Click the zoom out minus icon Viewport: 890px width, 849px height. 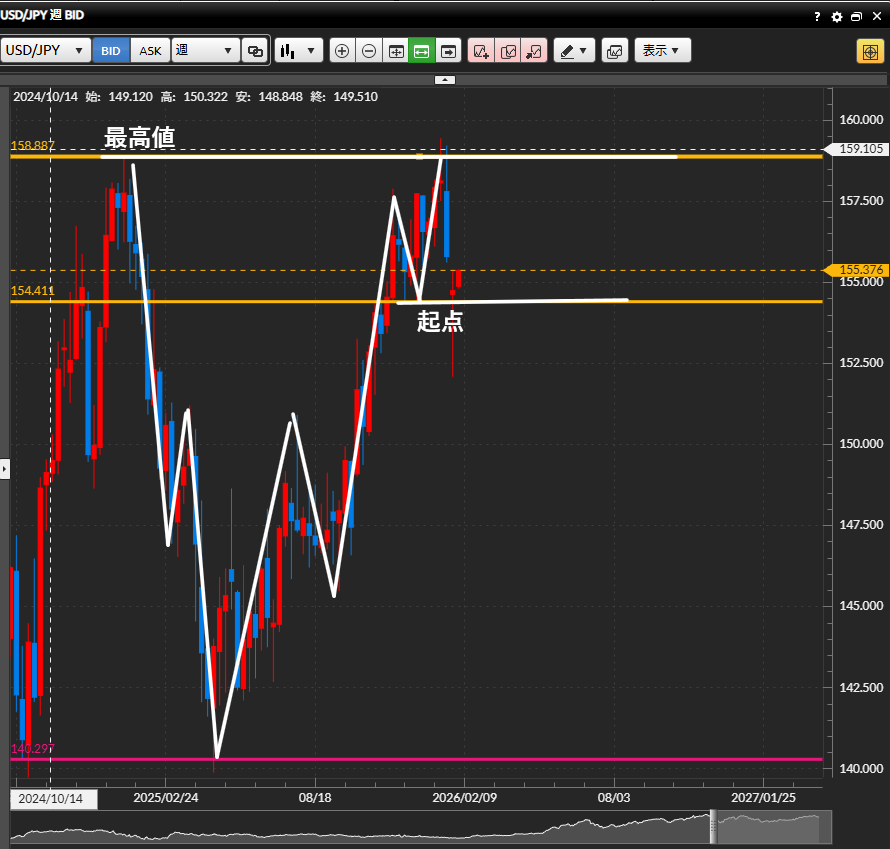click(x=369, y=51)
